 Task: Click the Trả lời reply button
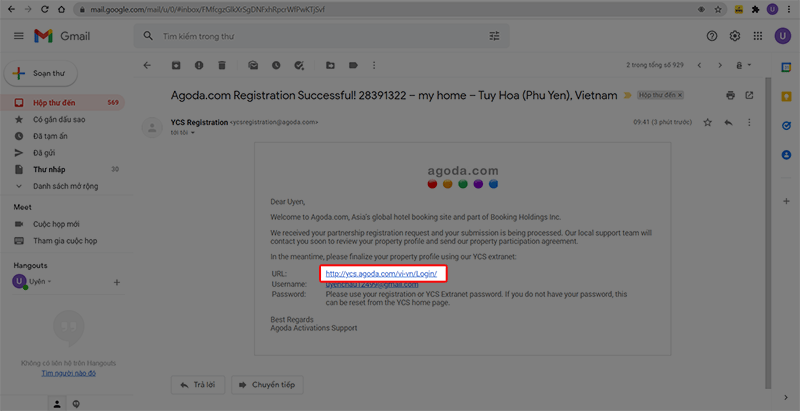pos(197,384)
